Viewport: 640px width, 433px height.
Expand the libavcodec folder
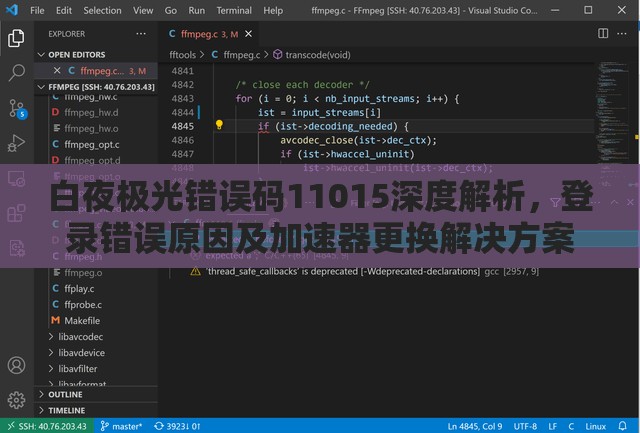(80, 337)
